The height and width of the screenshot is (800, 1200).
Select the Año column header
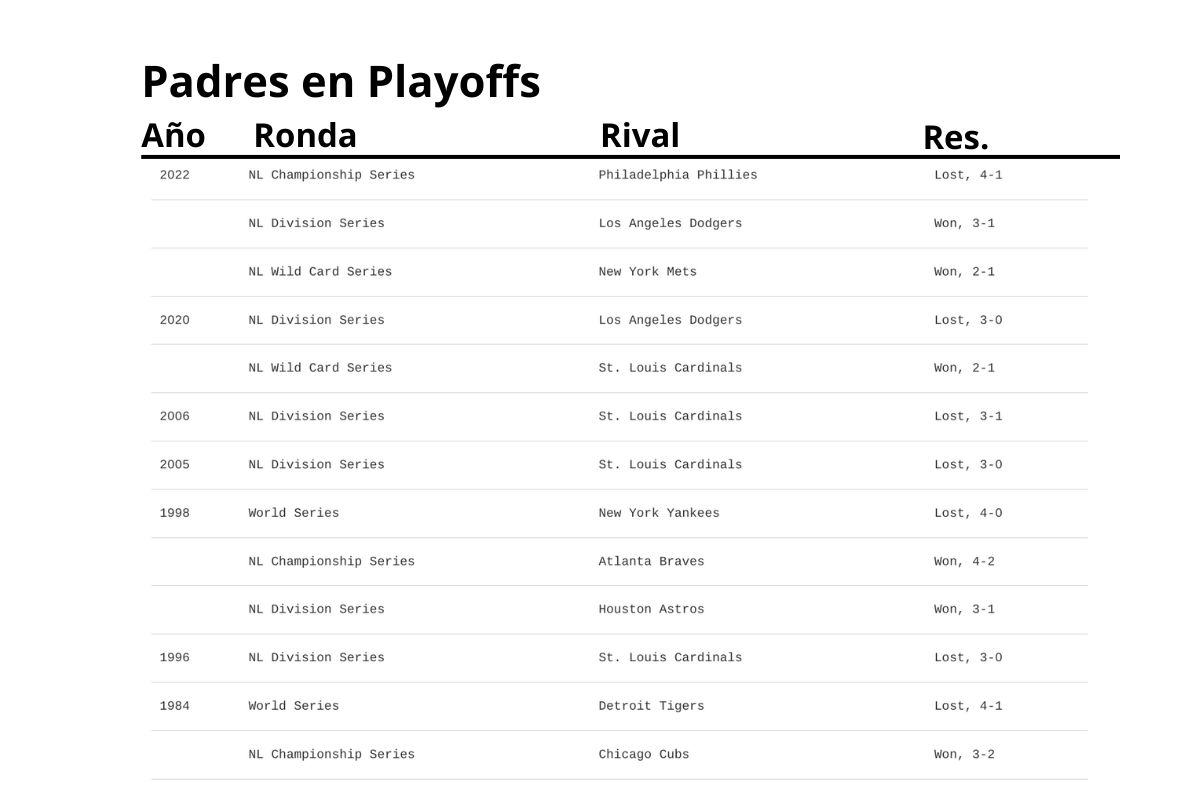point(173,135)
